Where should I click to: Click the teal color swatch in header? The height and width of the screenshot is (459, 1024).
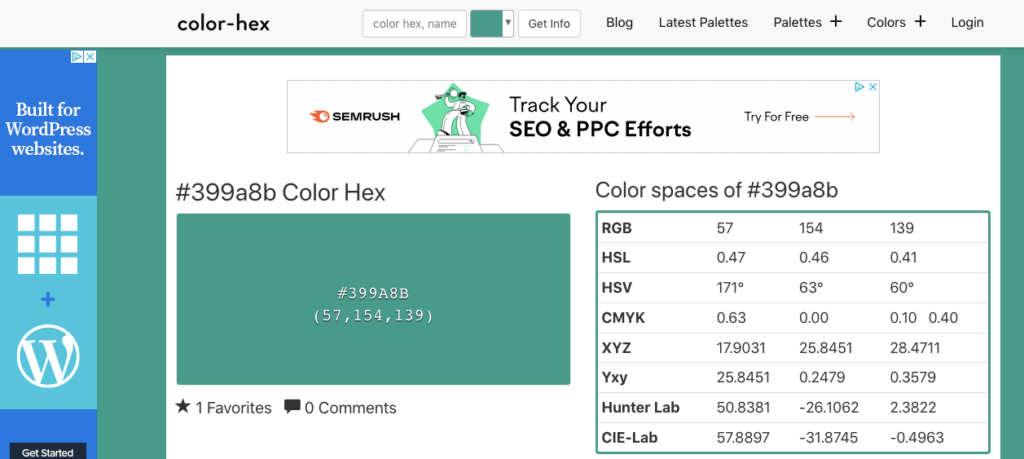pos(486,23)
